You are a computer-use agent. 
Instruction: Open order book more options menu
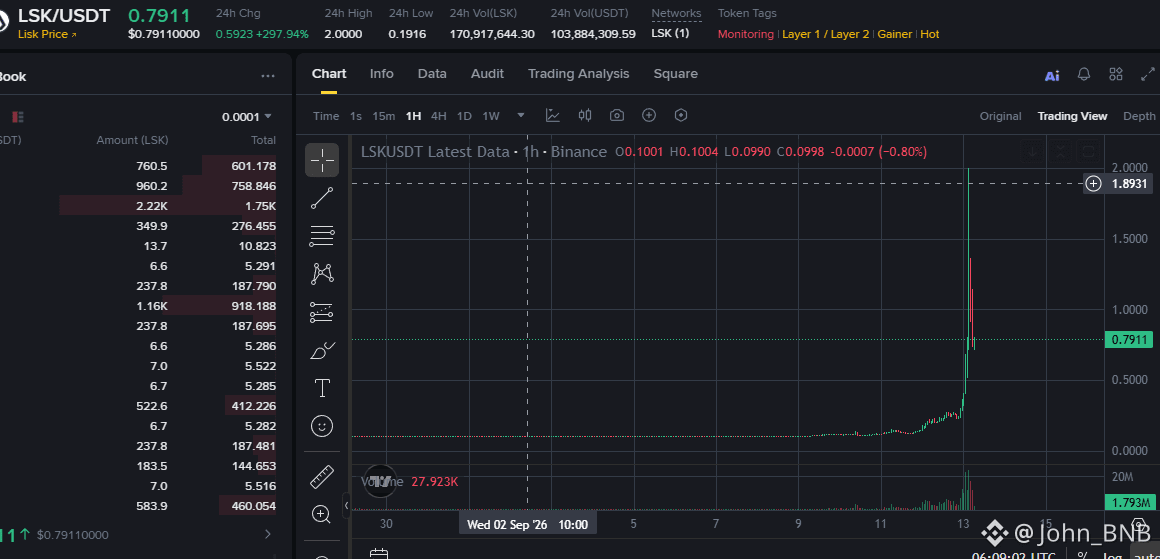click(268, 76)
